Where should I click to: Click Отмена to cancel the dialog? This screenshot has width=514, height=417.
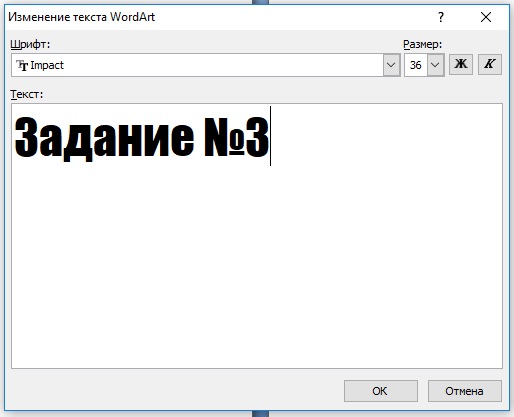(465, 391)
